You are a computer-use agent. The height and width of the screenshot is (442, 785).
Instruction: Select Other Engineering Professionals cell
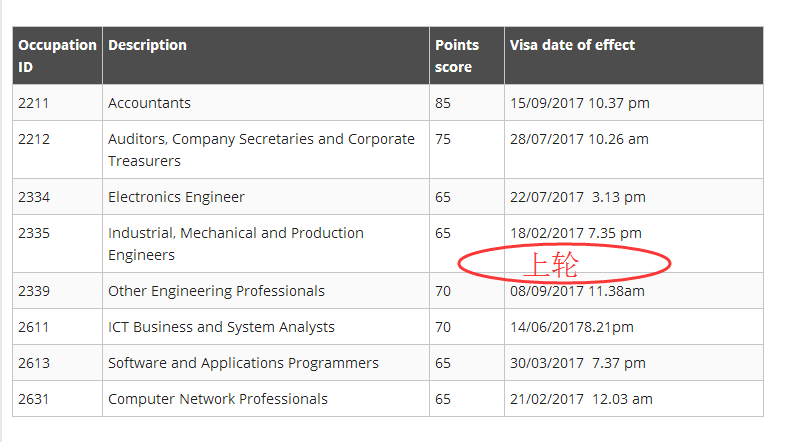pyautogui.click(x=216, y=291)
